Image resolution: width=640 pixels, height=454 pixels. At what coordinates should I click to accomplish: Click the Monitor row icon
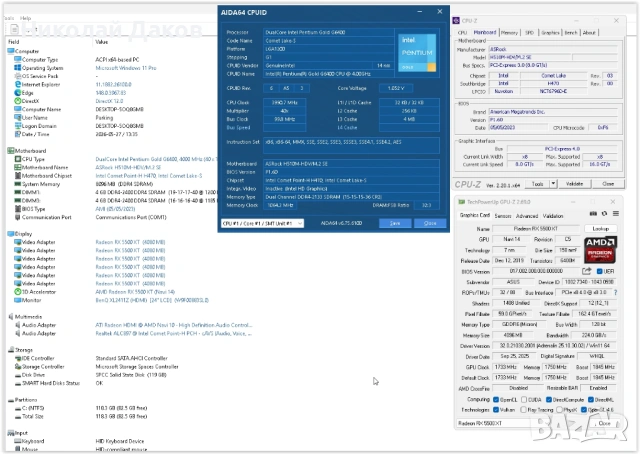18,300
